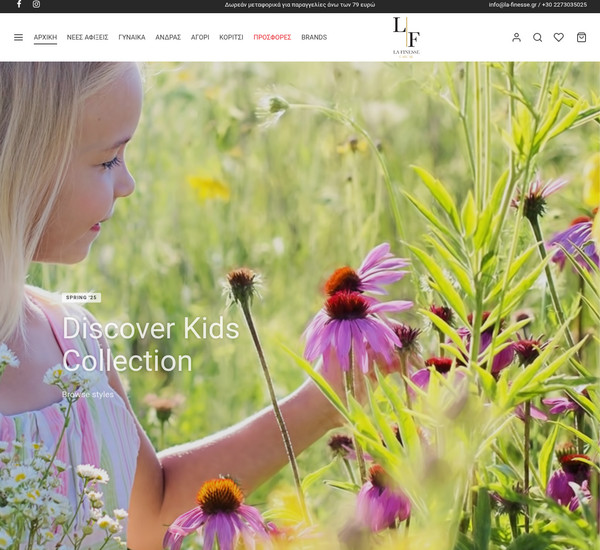Open ΝΕΕΣ ΑΦΙΞΕΙΣ menu item
600x550 pixels.
click(x=87, y=37)
